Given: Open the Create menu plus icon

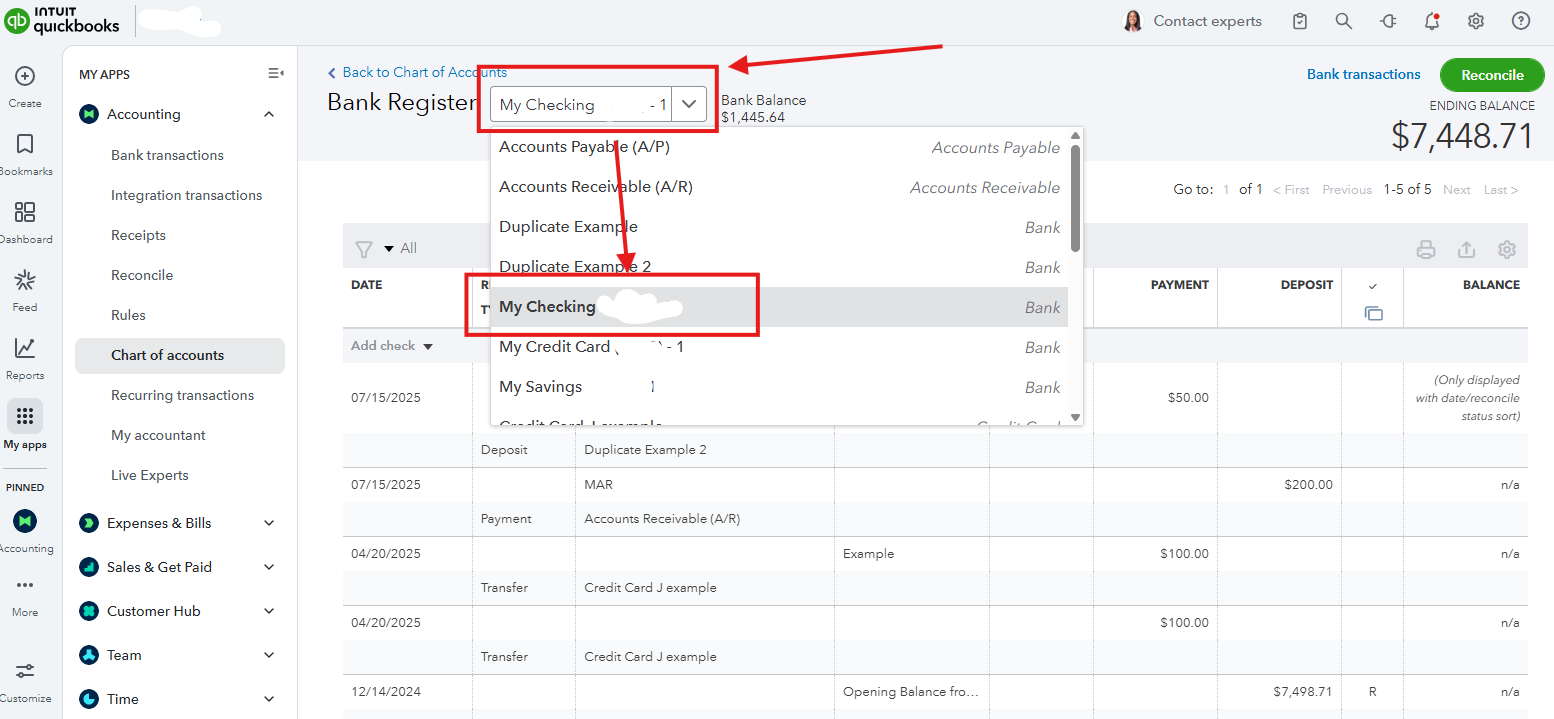Looking at the screenshot, I should pyautogui.click(x=25, y=76).
